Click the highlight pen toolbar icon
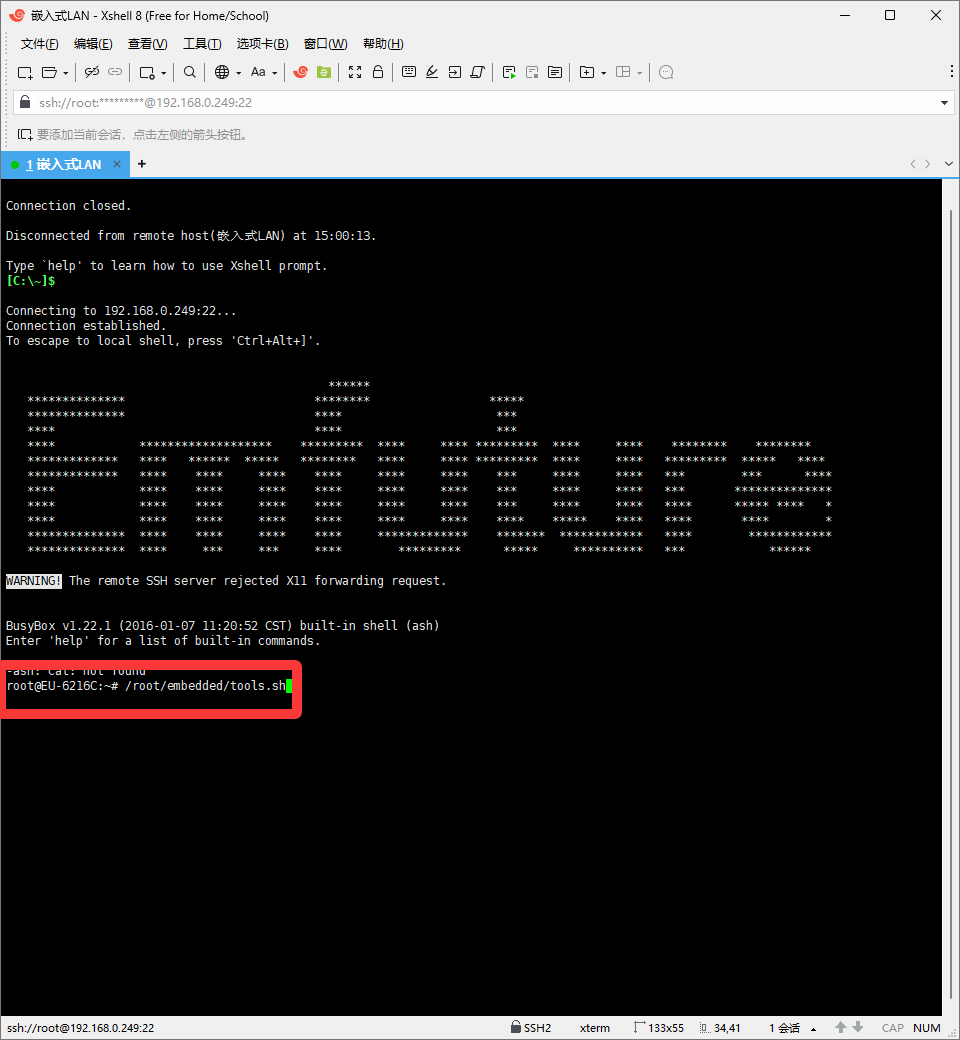Viewport: 960px width, 1040px height. tap(432, 72)
